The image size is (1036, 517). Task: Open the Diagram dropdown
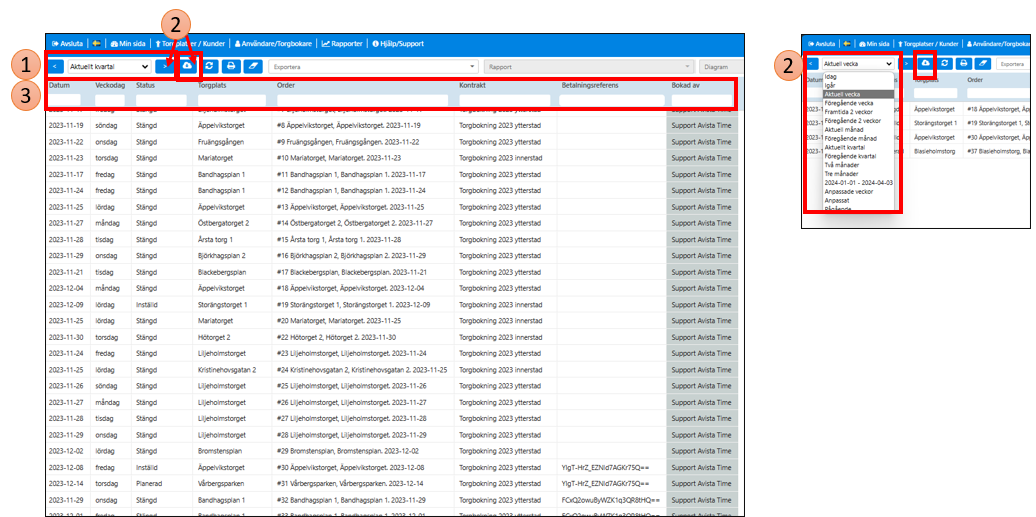(x=721, y=66)
